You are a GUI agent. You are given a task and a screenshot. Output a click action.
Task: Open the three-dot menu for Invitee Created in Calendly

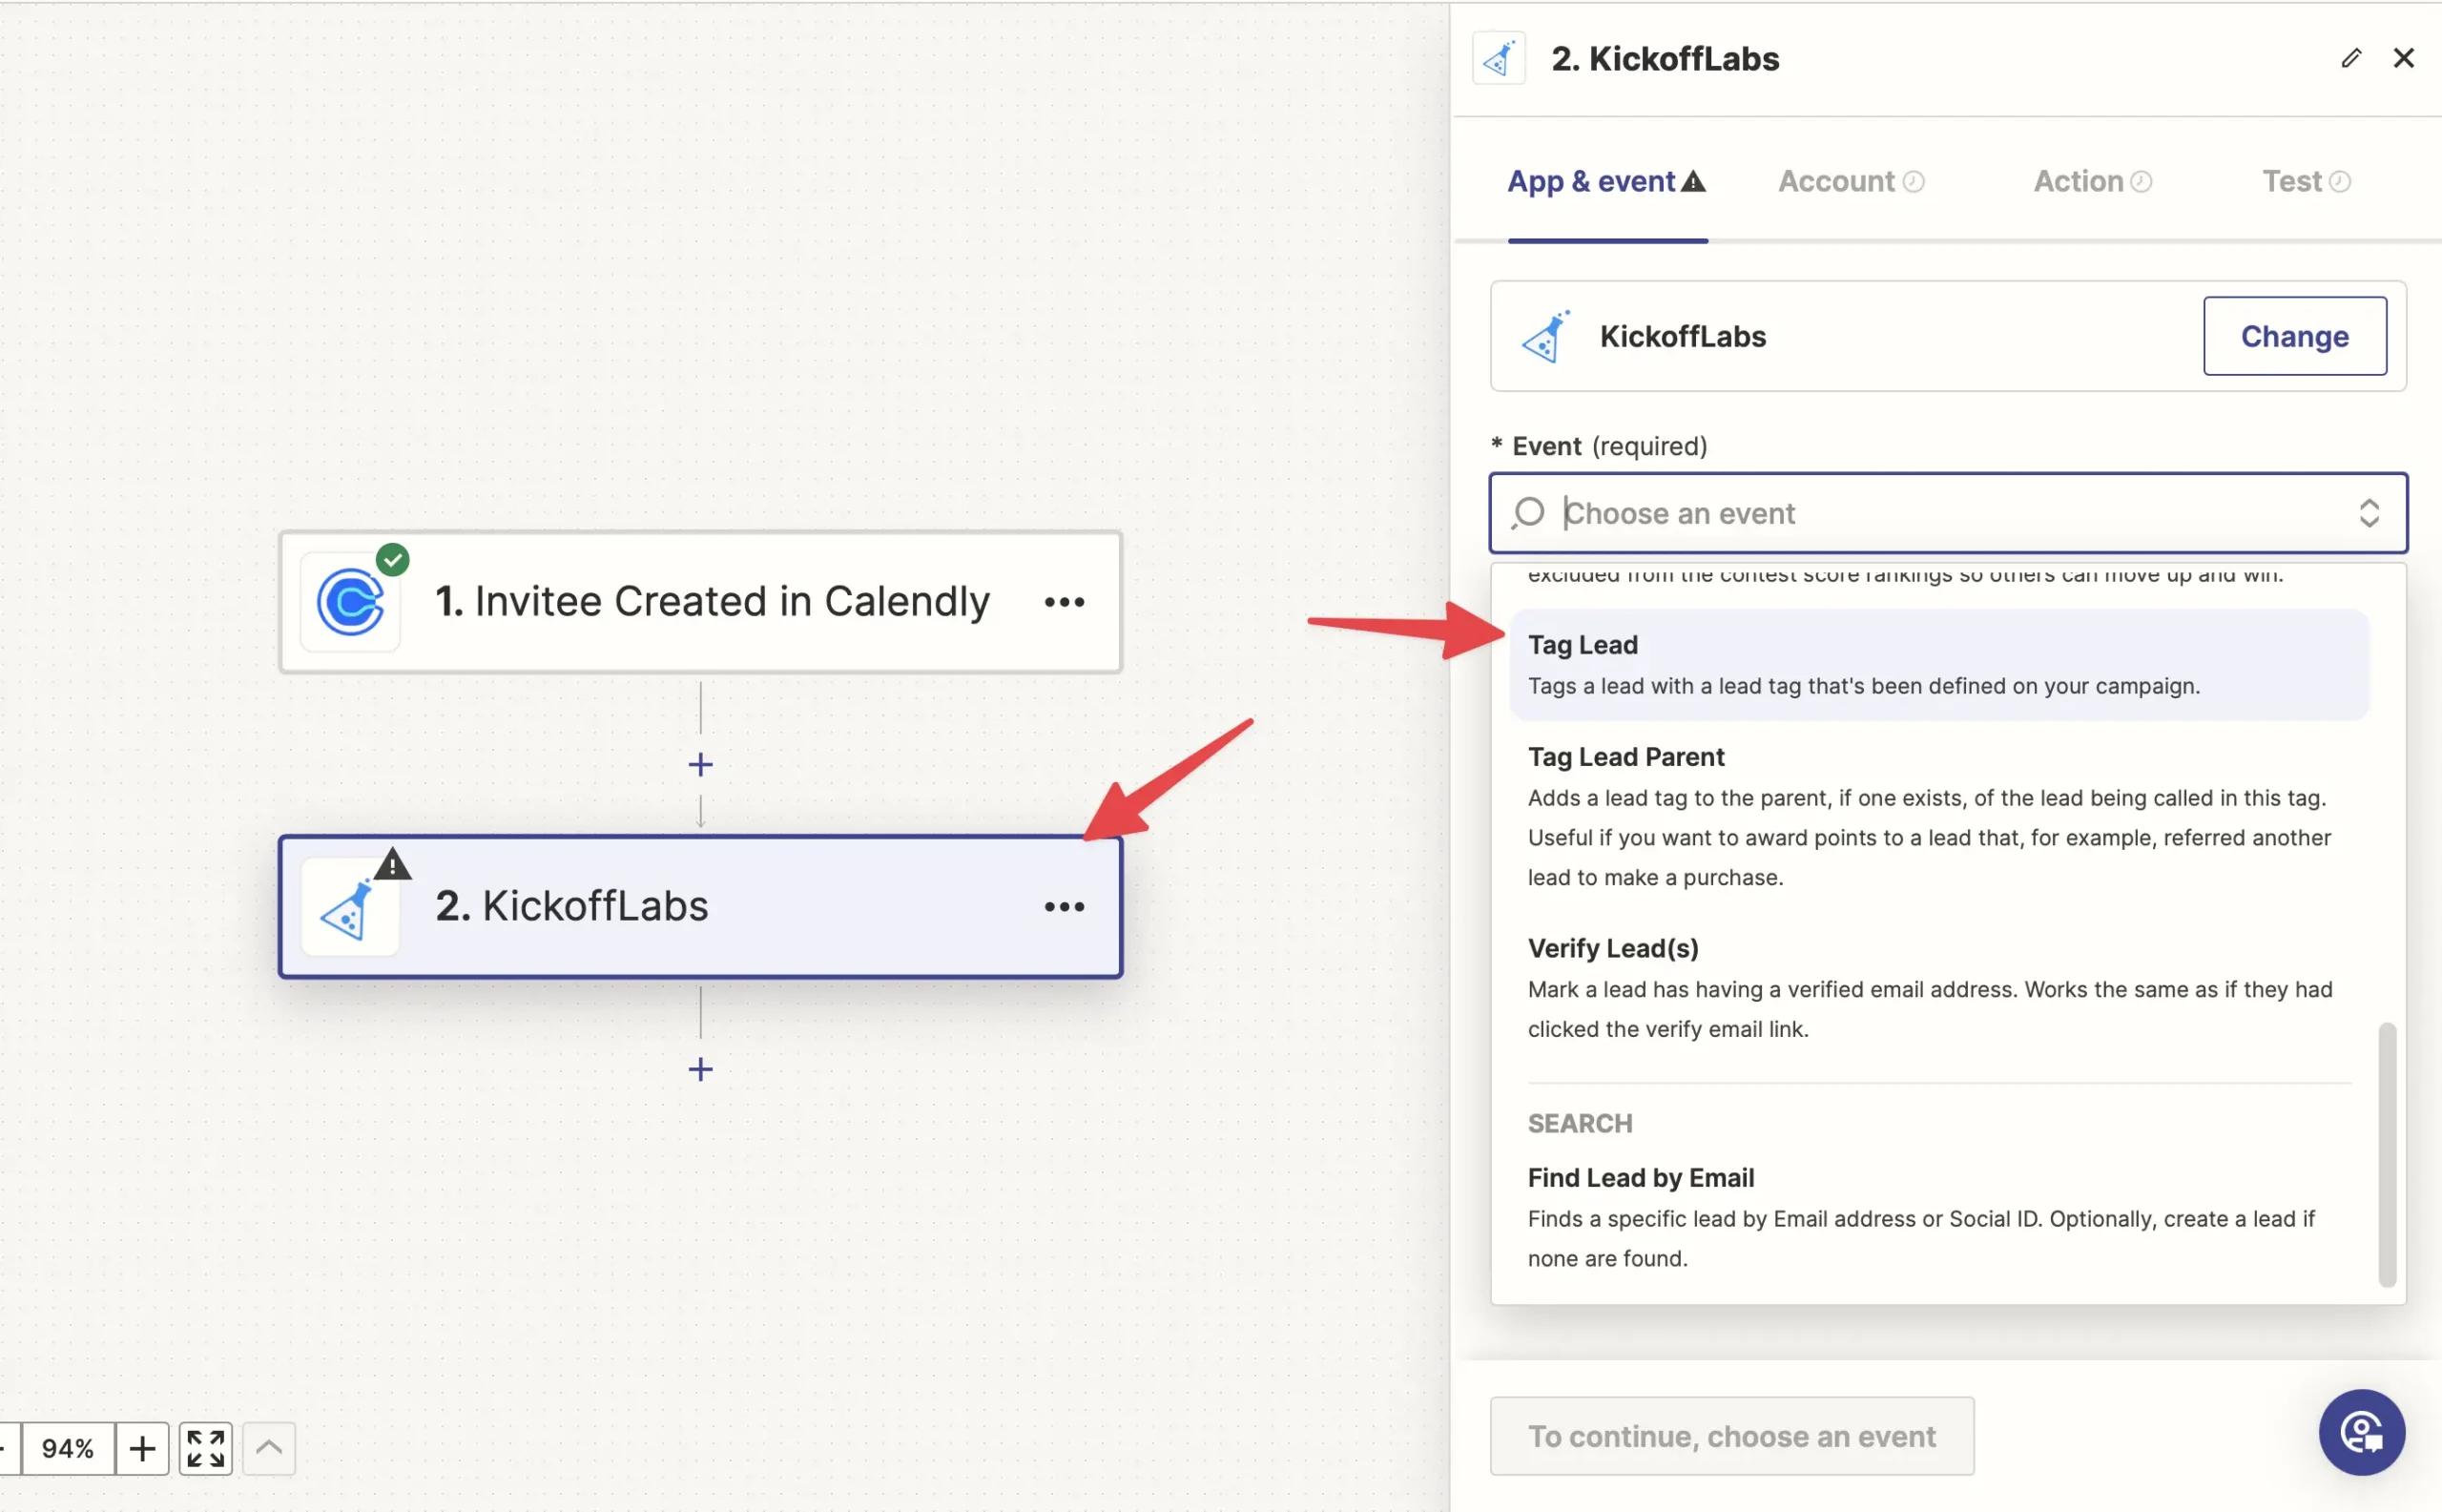coord(1064,602)
